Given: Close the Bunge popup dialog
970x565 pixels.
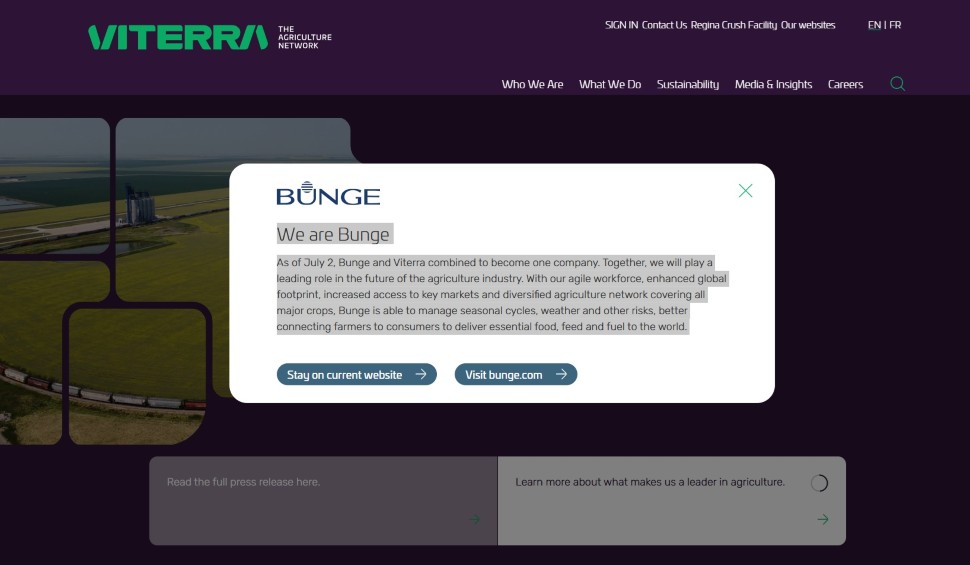Looking at the screenshot, I should (x=745, y=191).
